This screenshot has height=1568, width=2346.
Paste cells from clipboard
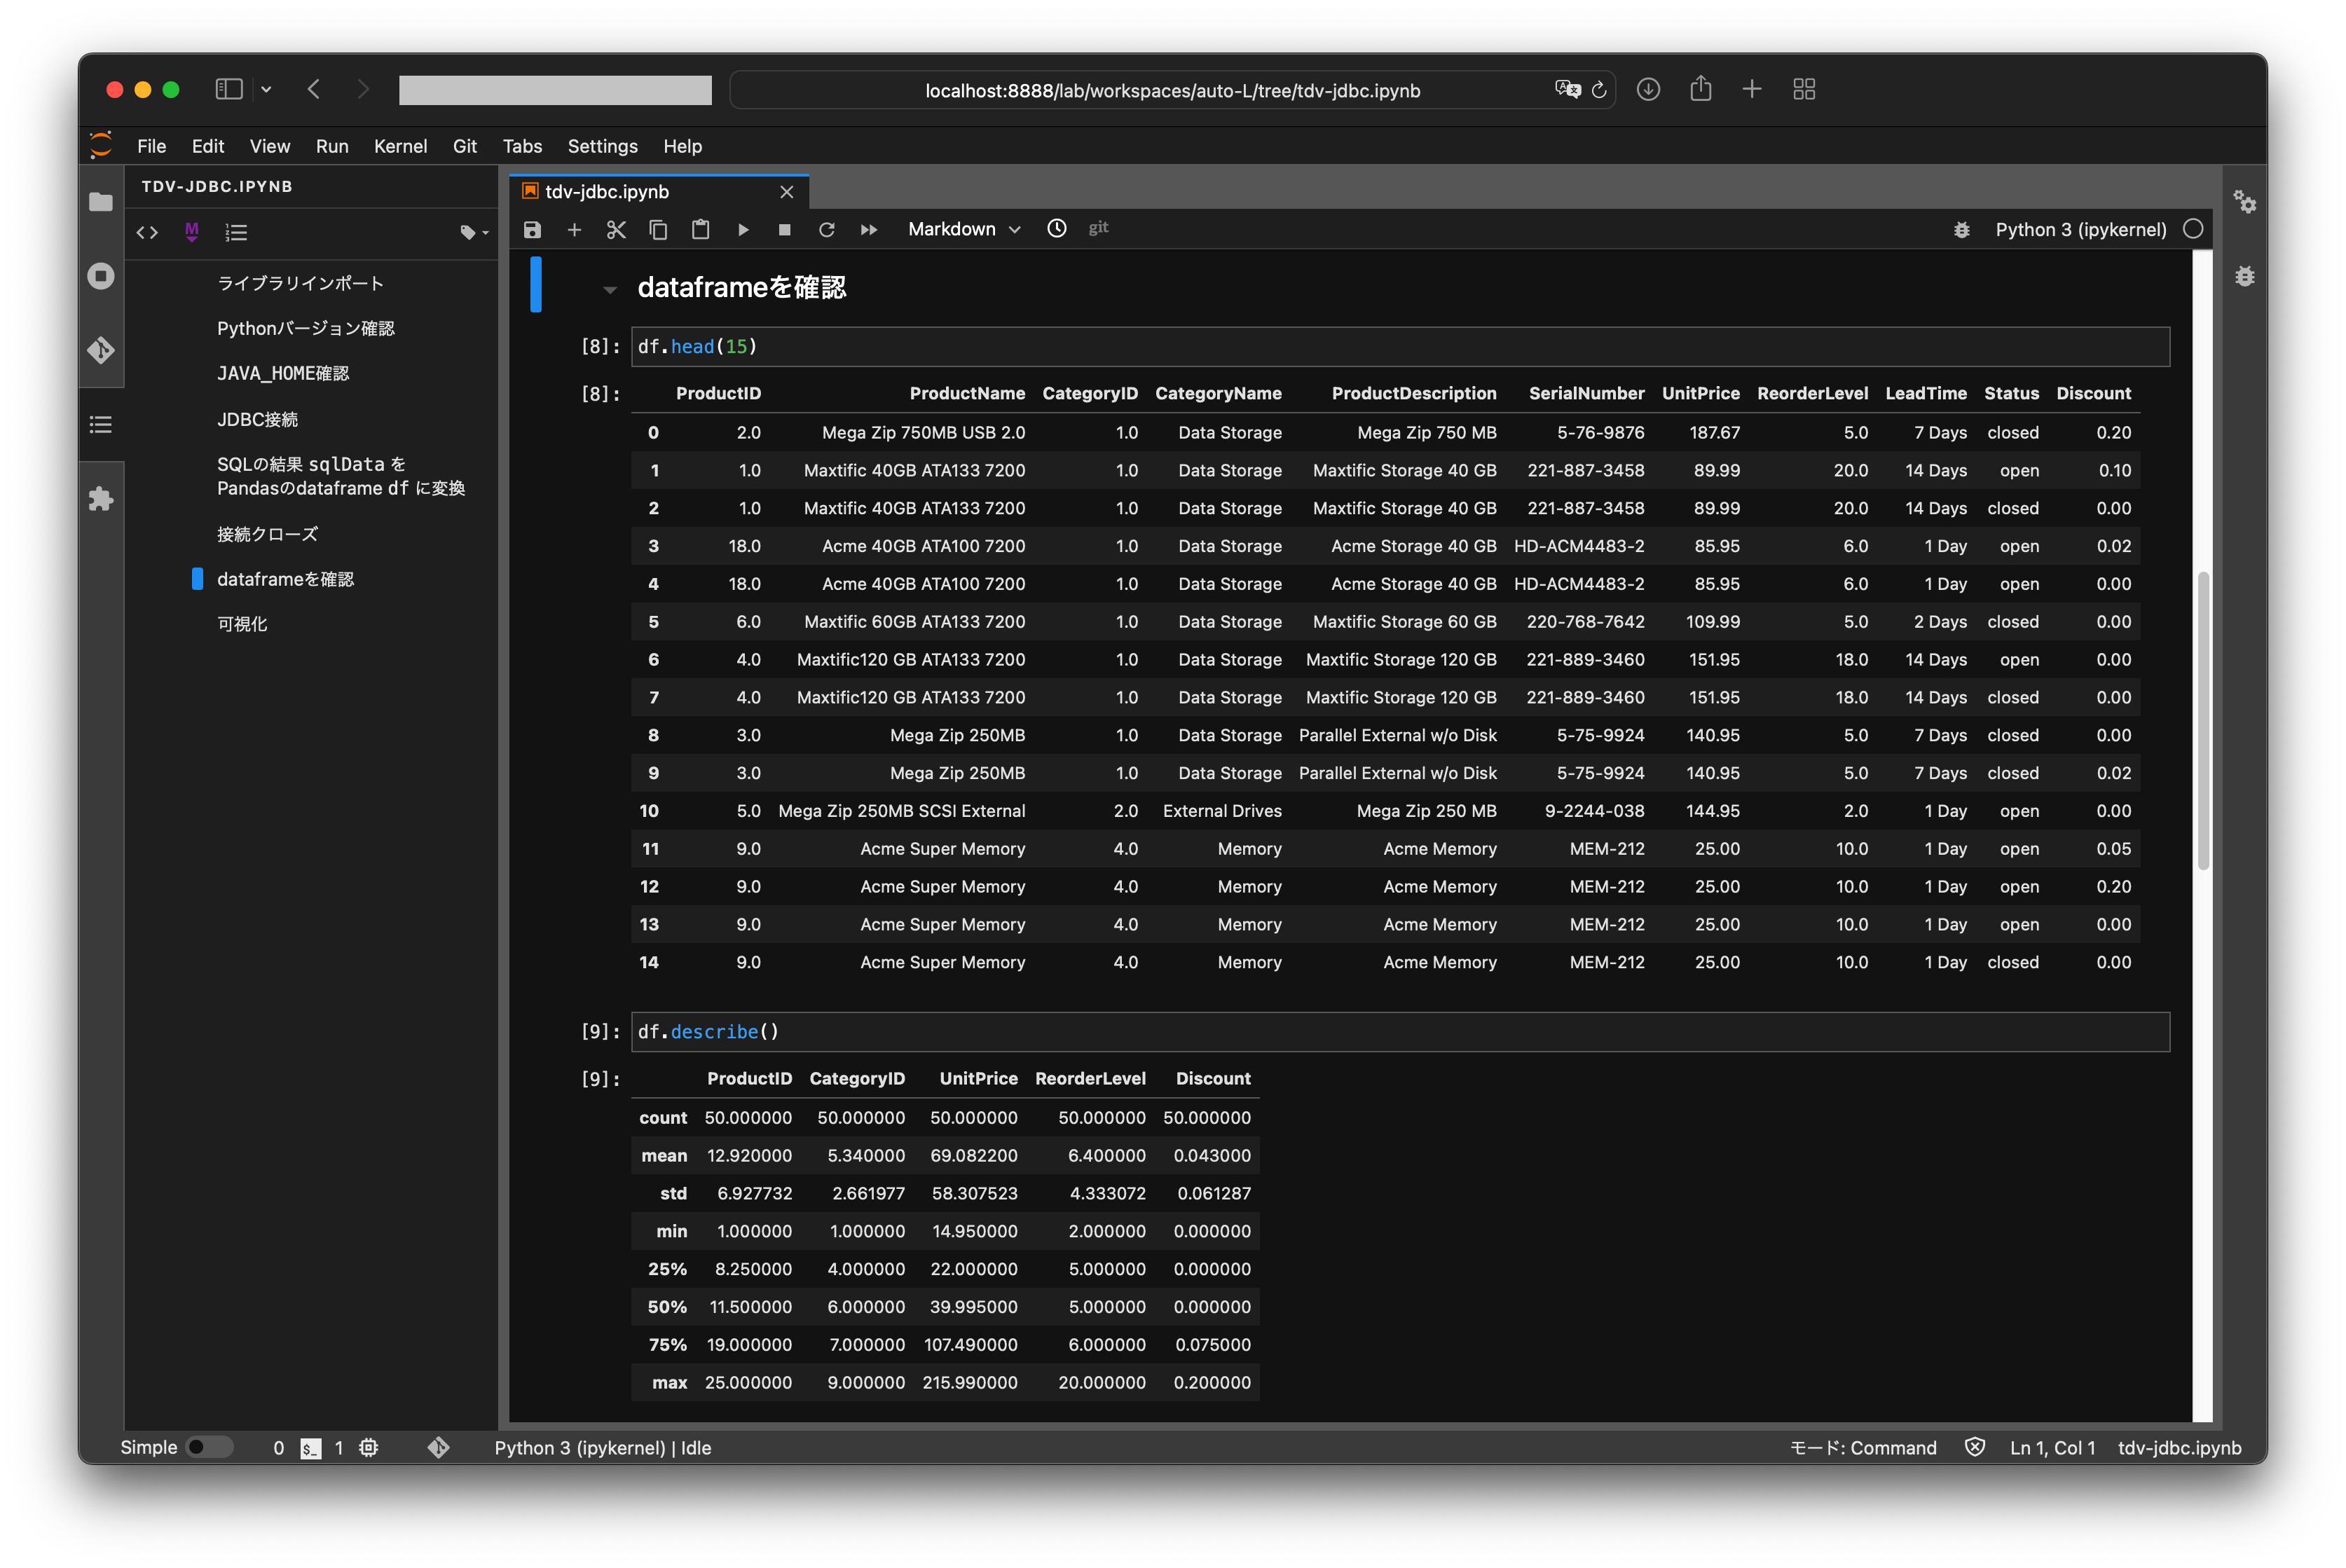coord(700,230)
